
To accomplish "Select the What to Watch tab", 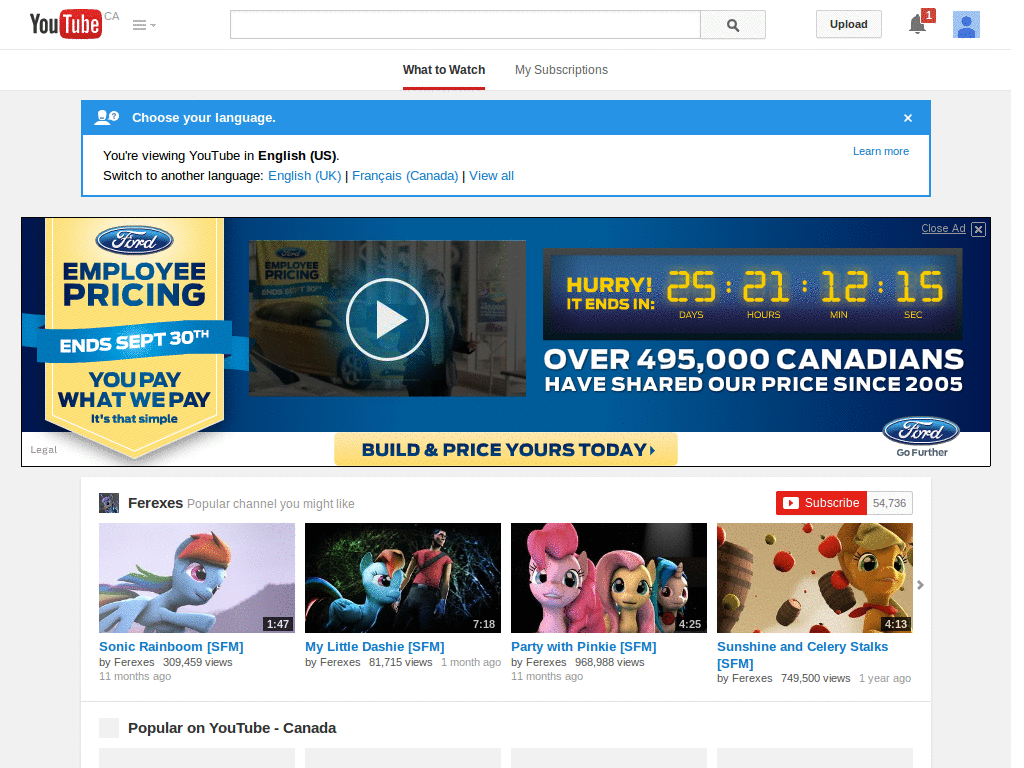I will tap(443, 70).
